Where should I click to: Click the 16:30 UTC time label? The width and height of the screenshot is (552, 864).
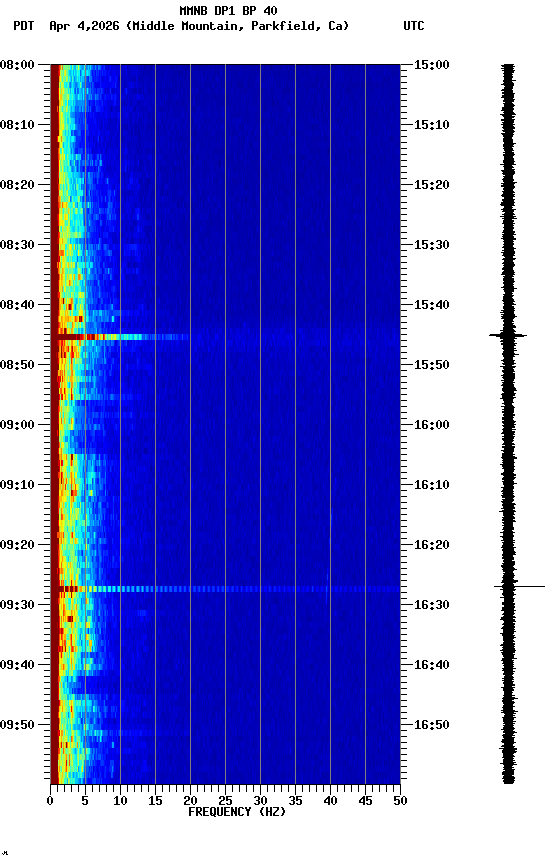click(432, 605)
